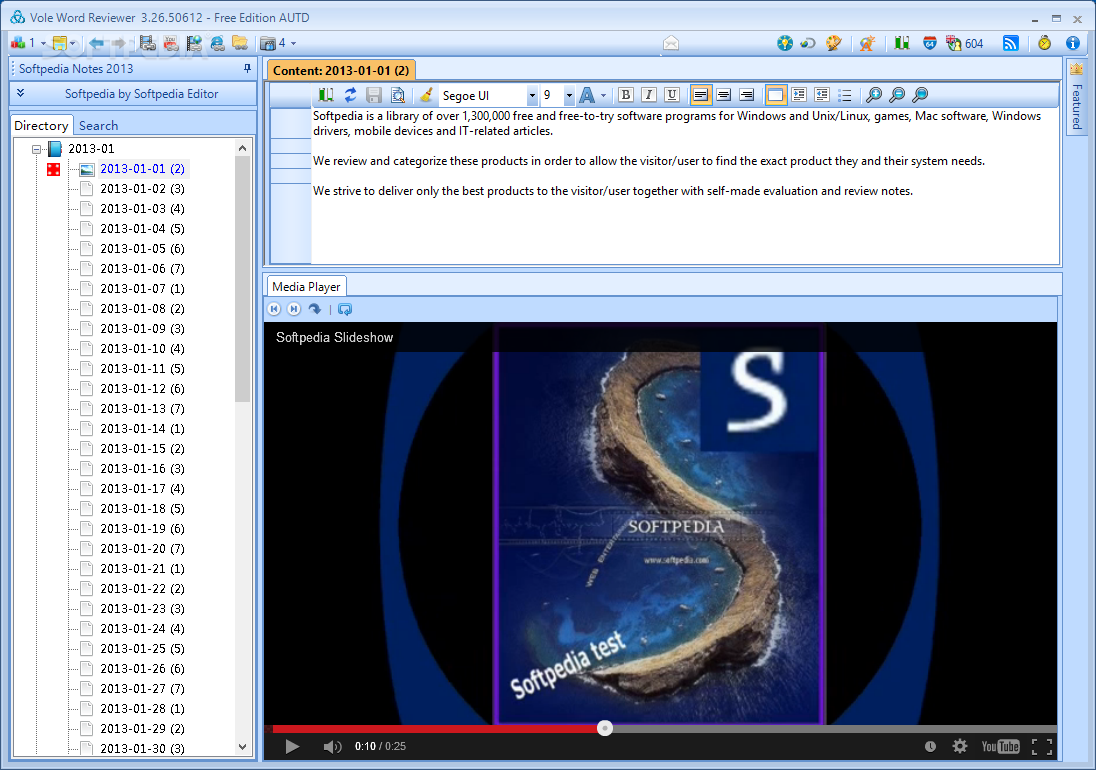The width and height of the screenshot is (1096, 770).
Task: Select tree entry 2013-01-01 (2)
Action: click(143, 168)
